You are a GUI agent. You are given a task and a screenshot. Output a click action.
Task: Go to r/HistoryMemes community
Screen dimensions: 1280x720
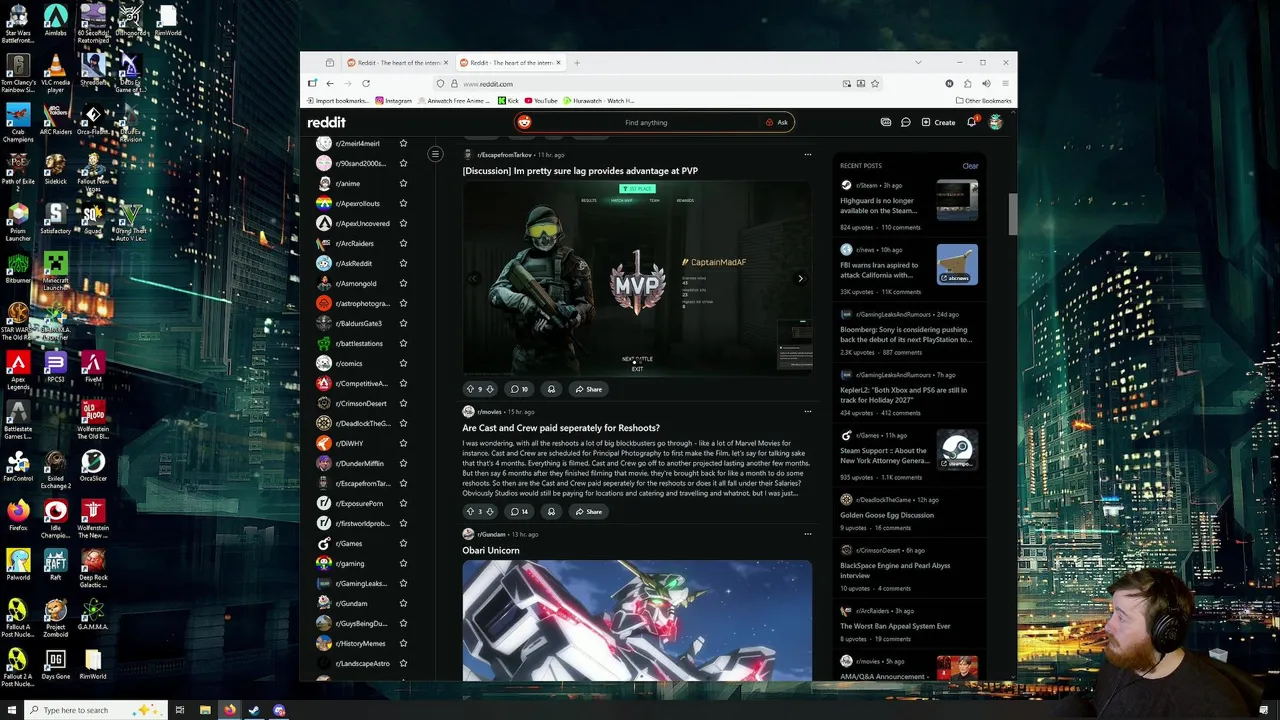360,643
